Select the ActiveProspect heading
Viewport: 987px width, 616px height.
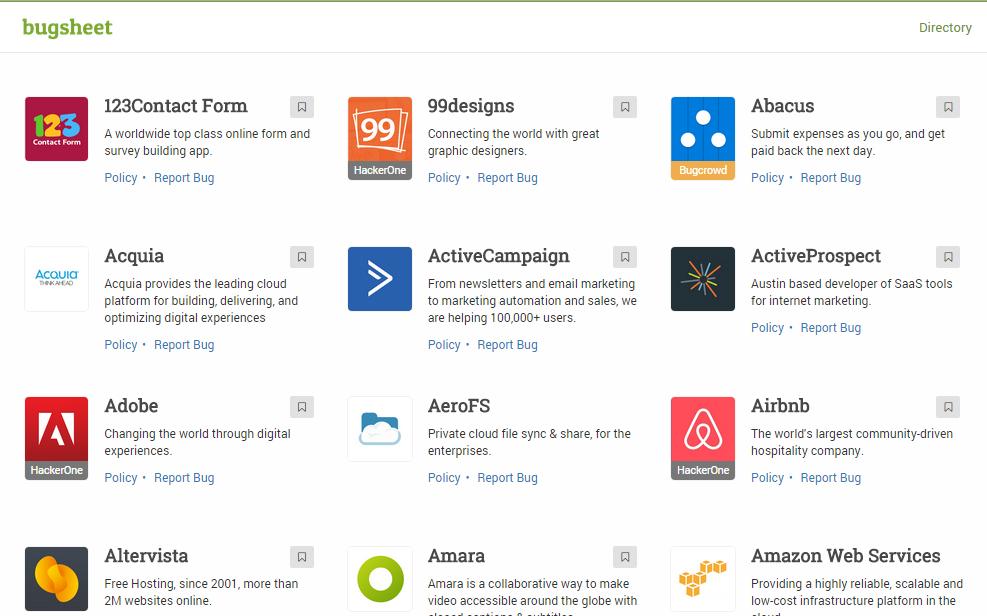[816, 257]
